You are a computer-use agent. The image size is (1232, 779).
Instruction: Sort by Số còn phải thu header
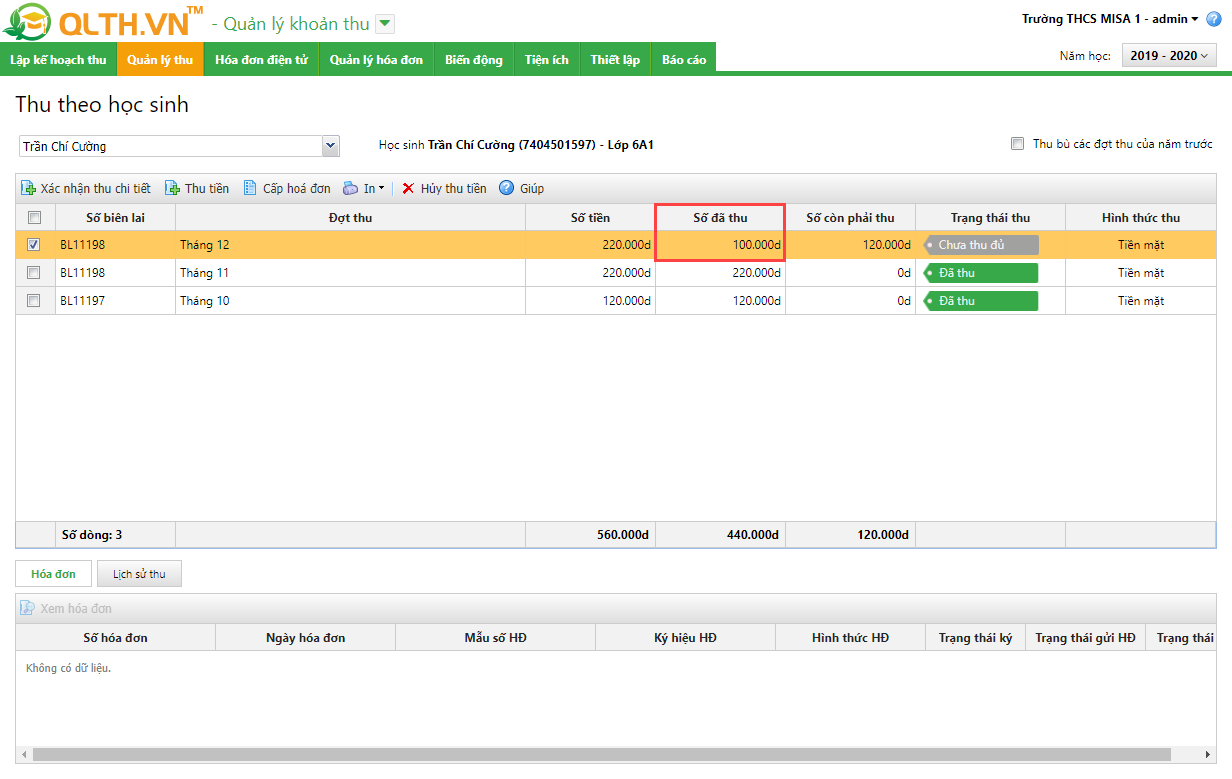click(850, 218)
